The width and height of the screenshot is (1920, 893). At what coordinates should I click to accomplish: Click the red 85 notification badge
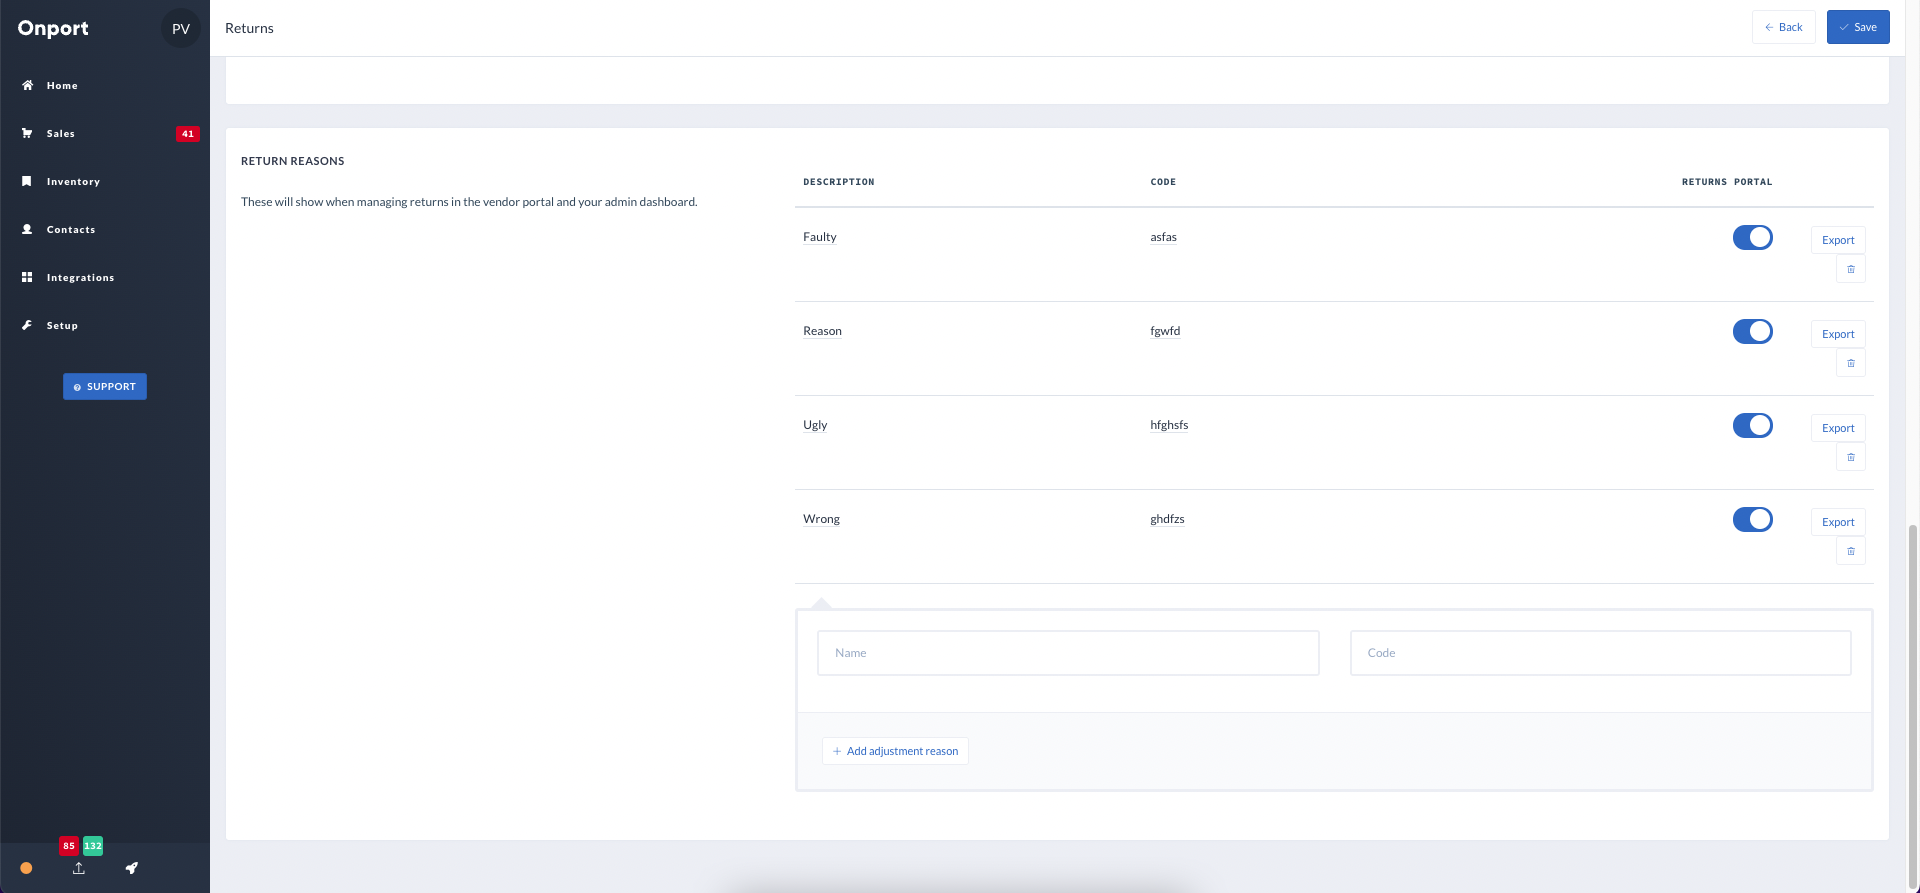(x=69, y=846)
